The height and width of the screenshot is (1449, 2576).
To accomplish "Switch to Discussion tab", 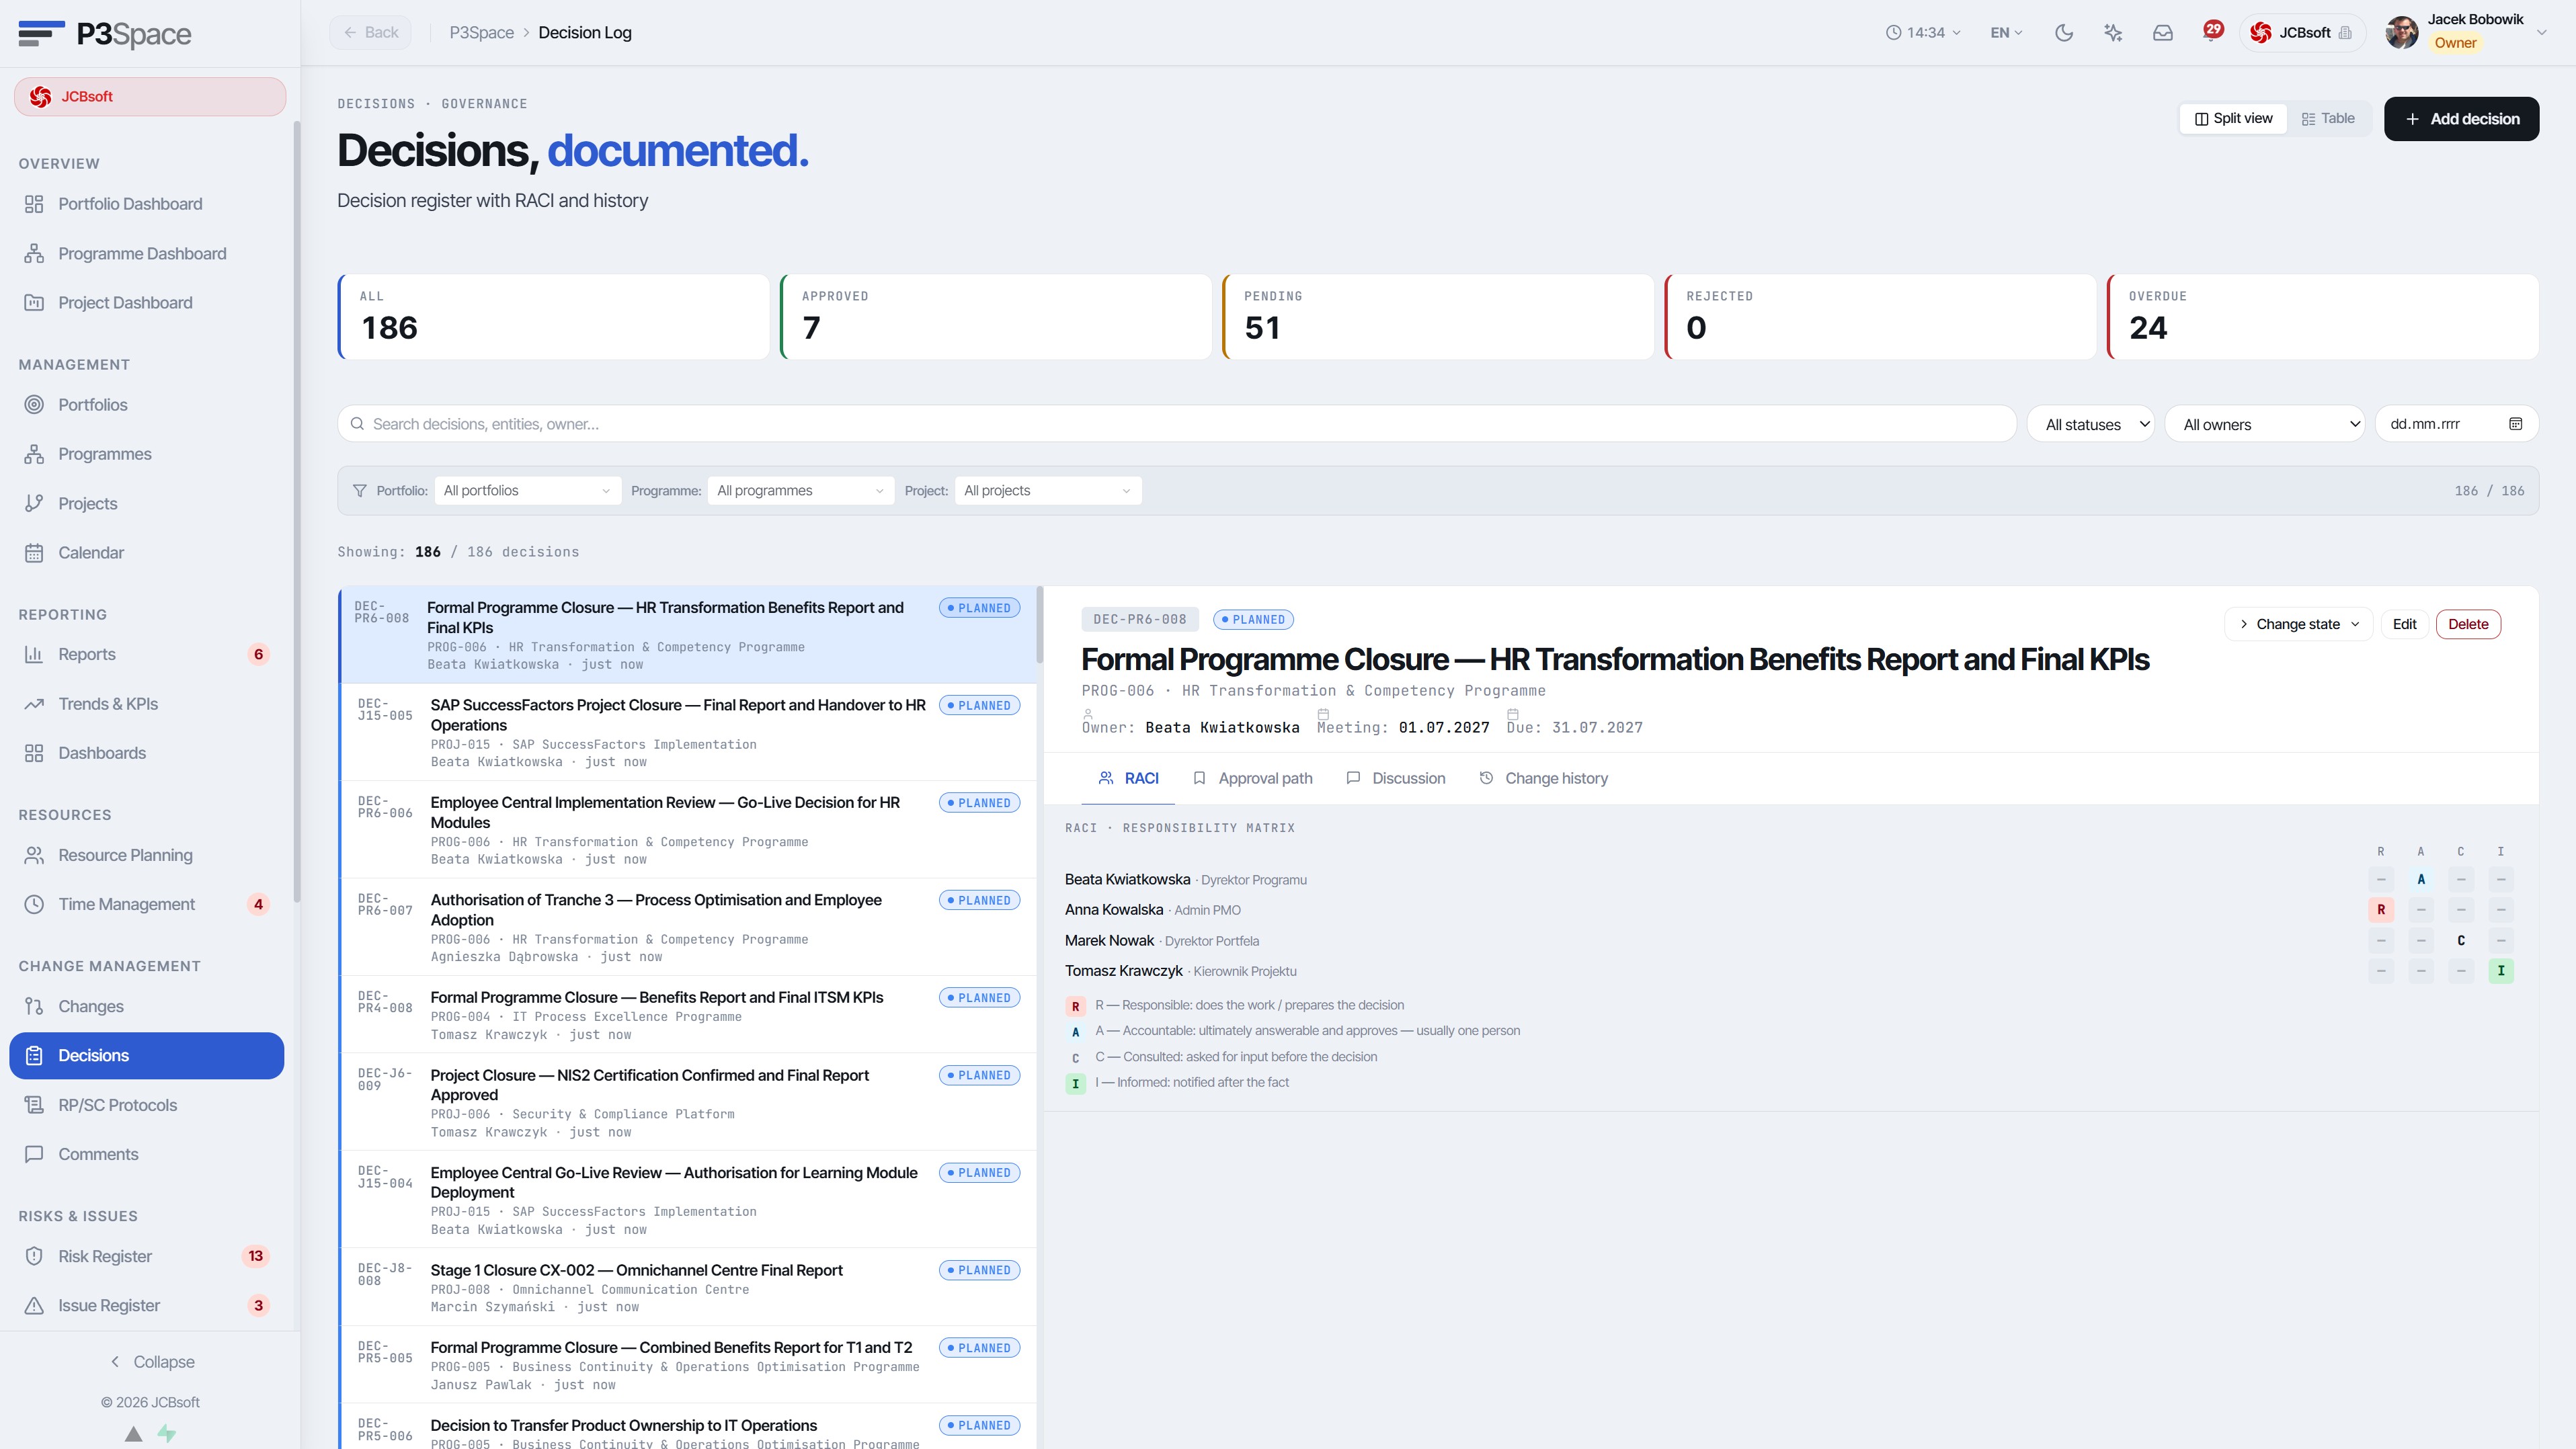I will [1395, 778].
